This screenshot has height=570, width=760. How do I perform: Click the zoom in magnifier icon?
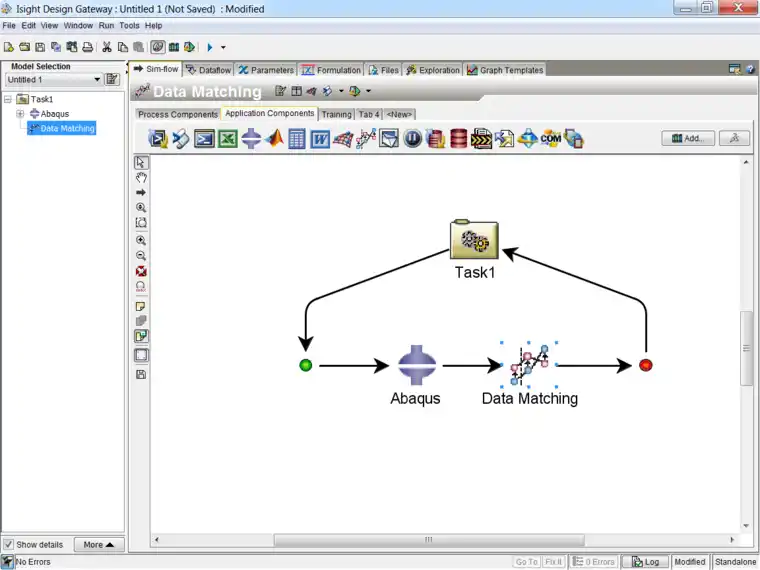[x=141, y=240]
